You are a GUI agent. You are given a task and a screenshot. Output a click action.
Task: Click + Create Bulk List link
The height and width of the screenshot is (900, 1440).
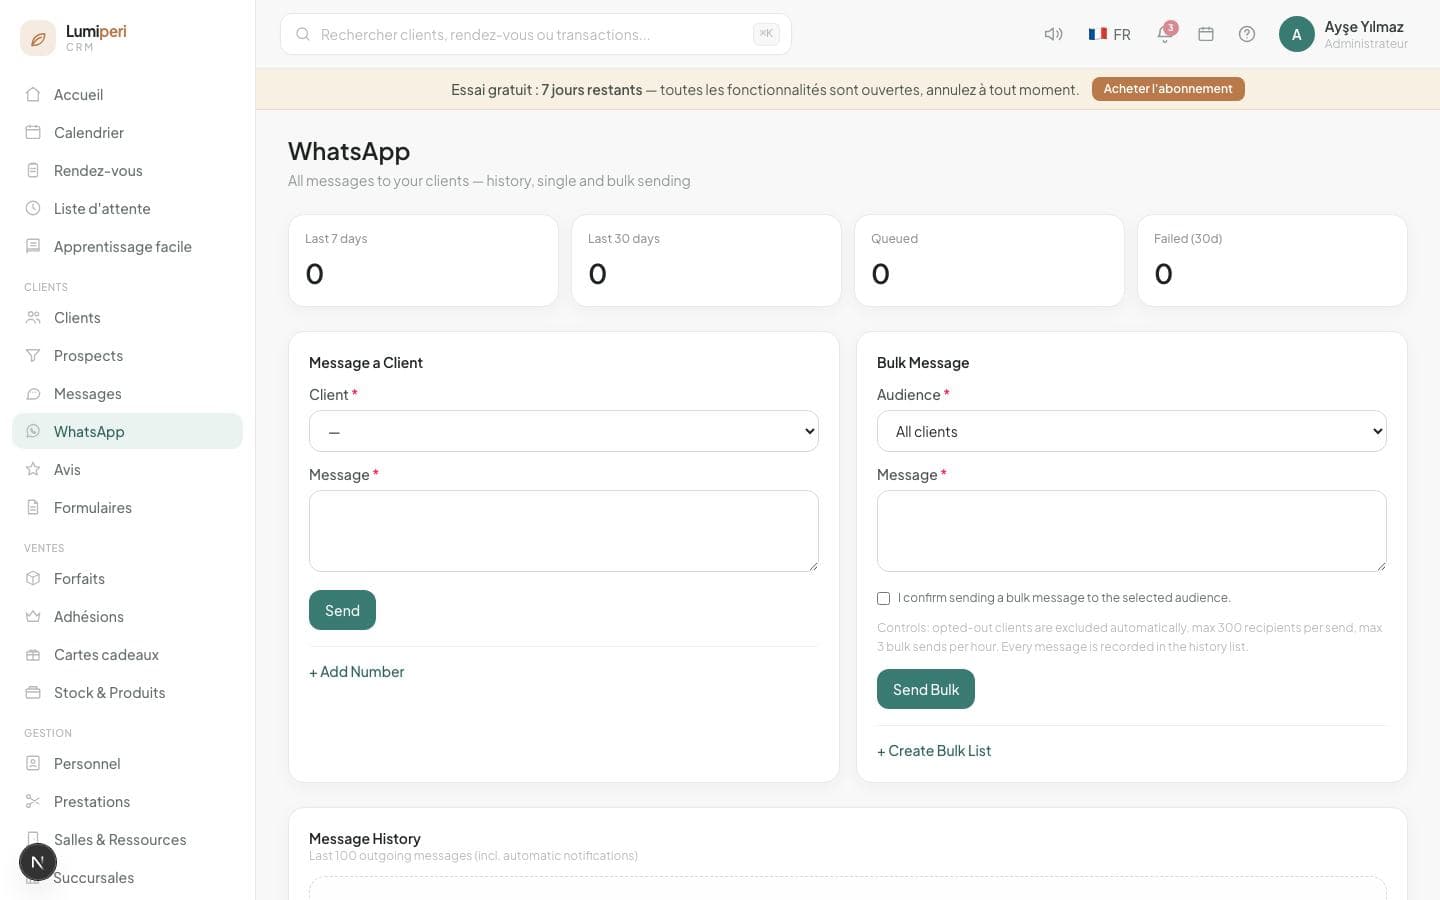[x=934, y=751]
